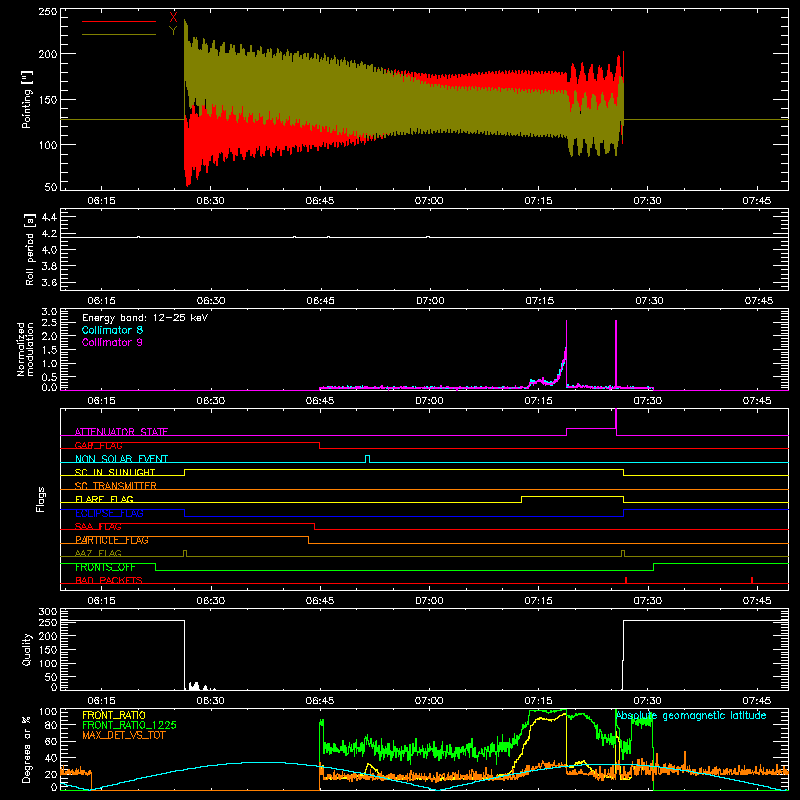Select 'Energy band: 12-25 keV' text
The height and width of the screenshot is (800, 800).
point(145,318)
